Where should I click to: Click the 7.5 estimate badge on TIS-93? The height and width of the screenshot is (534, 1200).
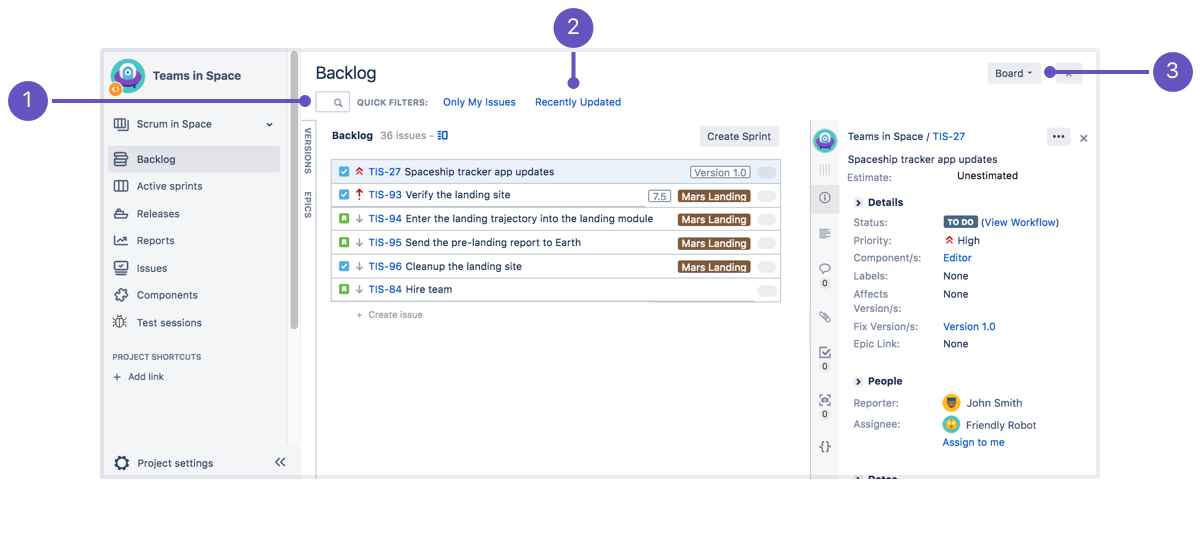tap(659, 196)
